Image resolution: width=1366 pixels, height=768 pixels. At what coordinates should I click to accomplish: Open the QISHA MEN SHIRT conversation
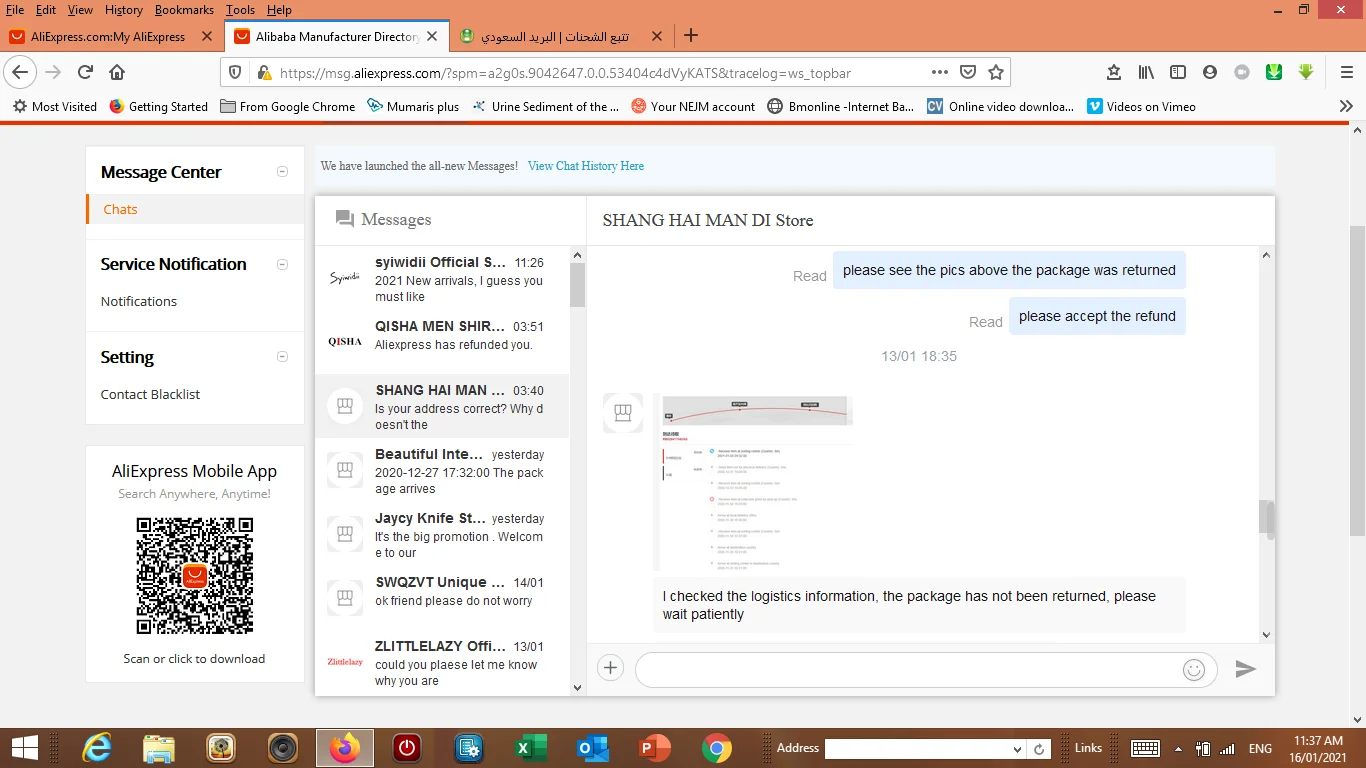[442, 343]
